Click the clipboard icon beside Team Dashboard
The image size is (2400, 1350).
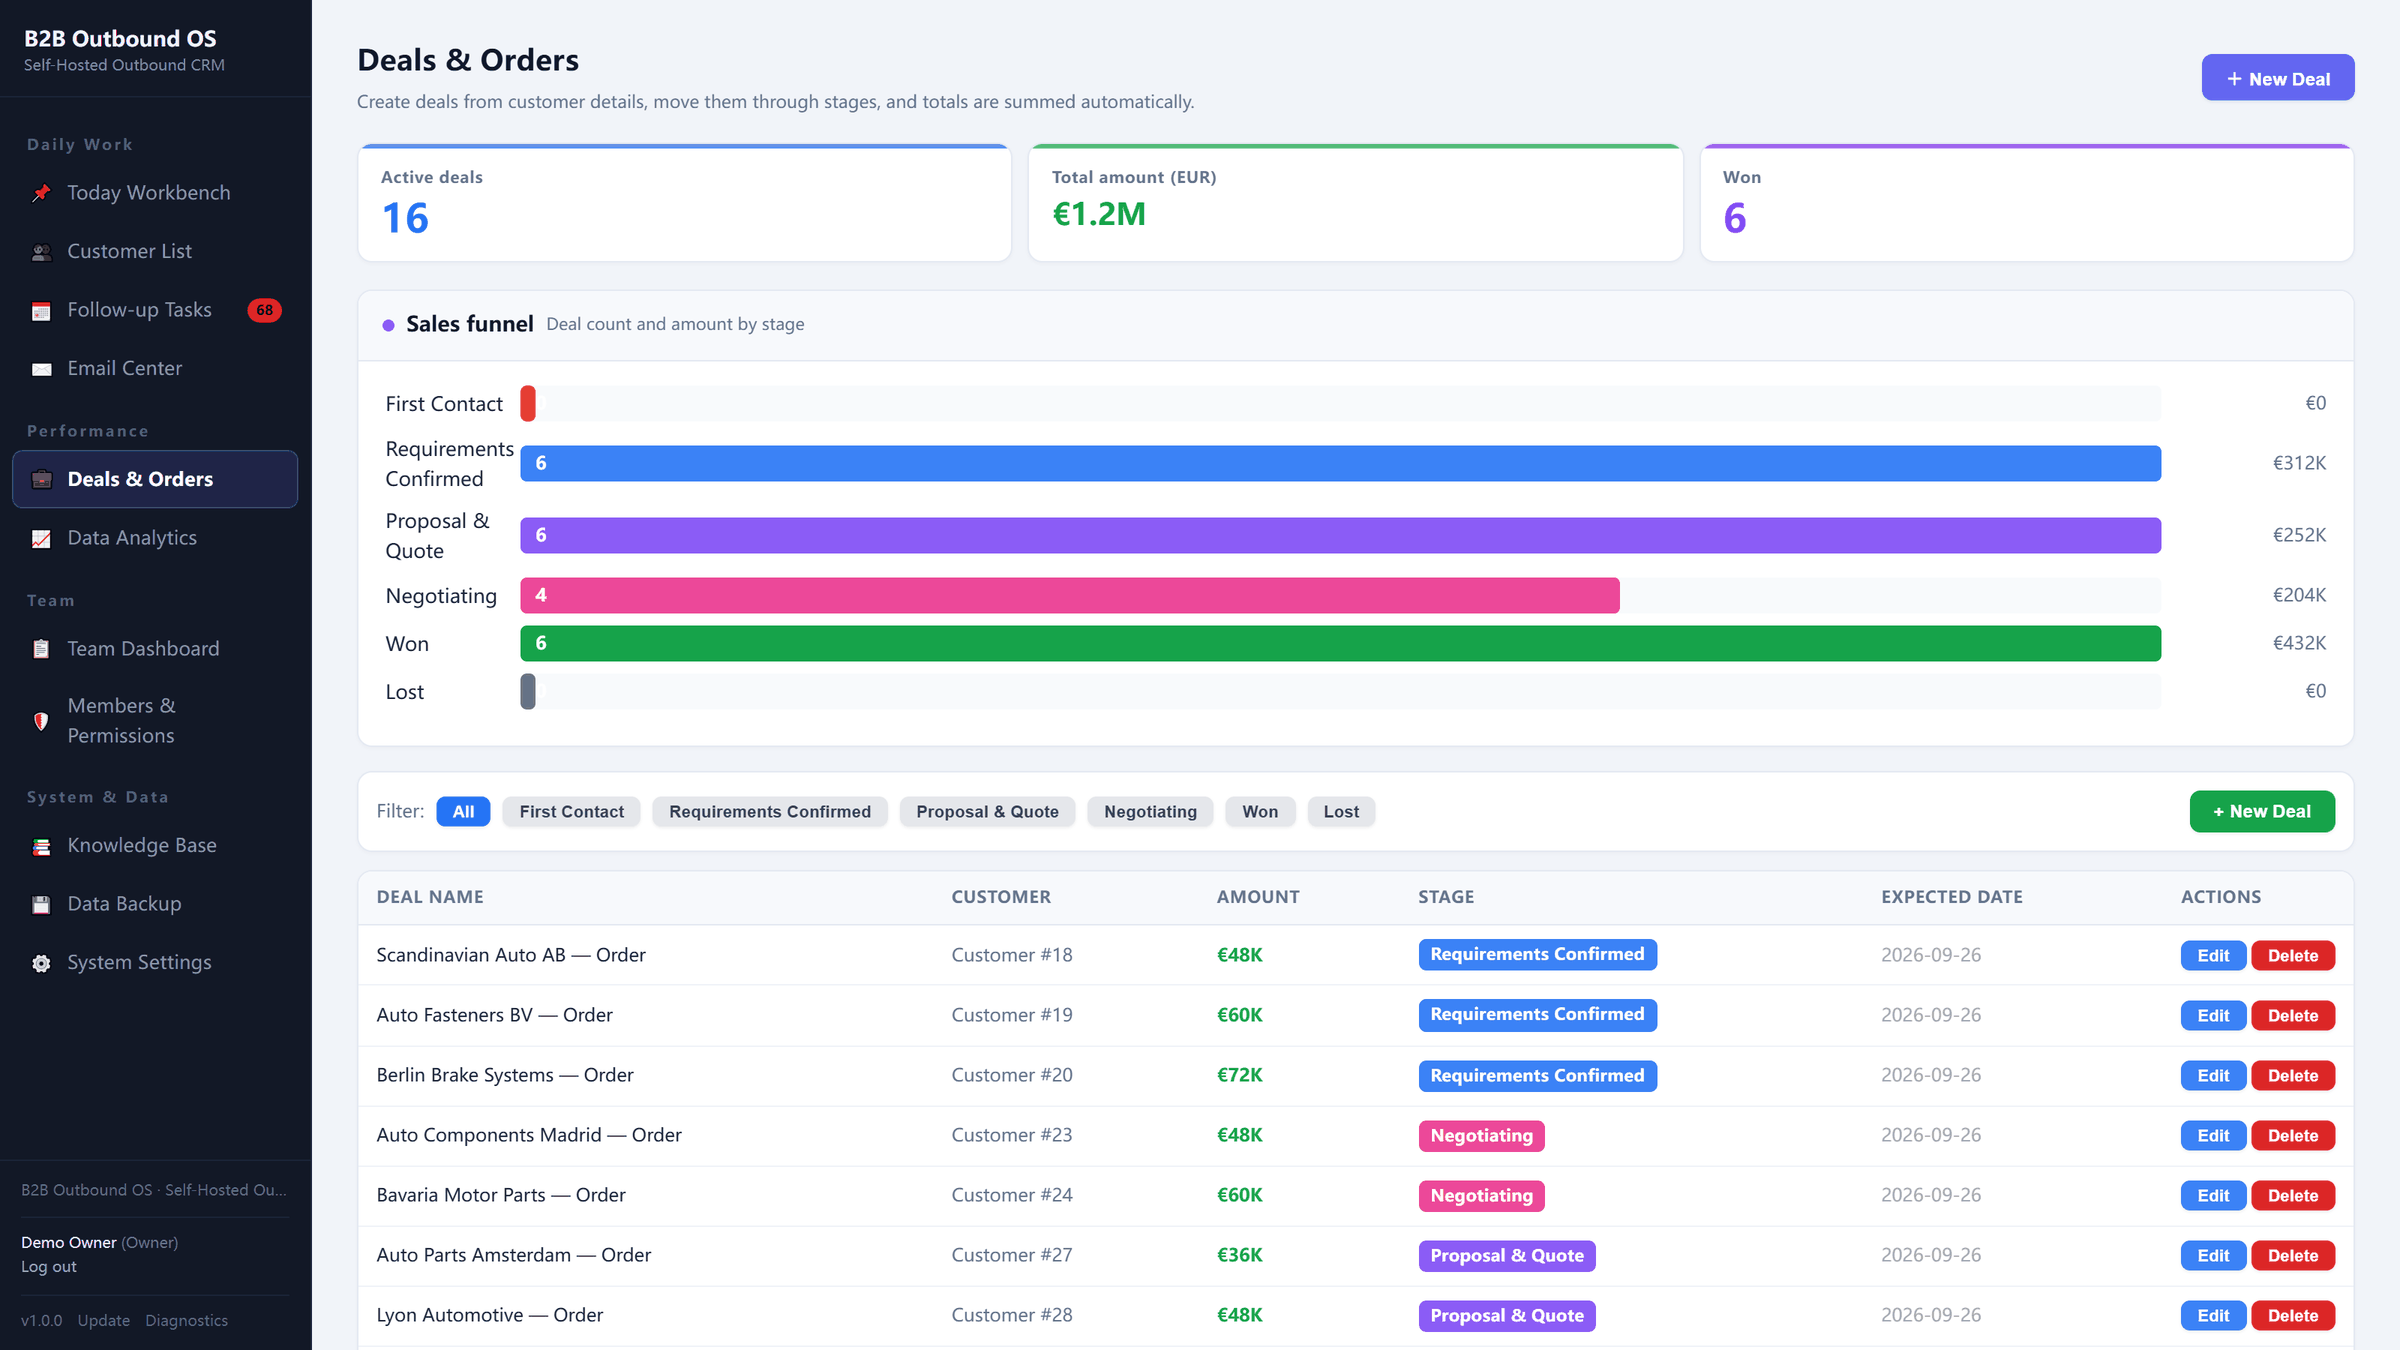coord(41,649)
